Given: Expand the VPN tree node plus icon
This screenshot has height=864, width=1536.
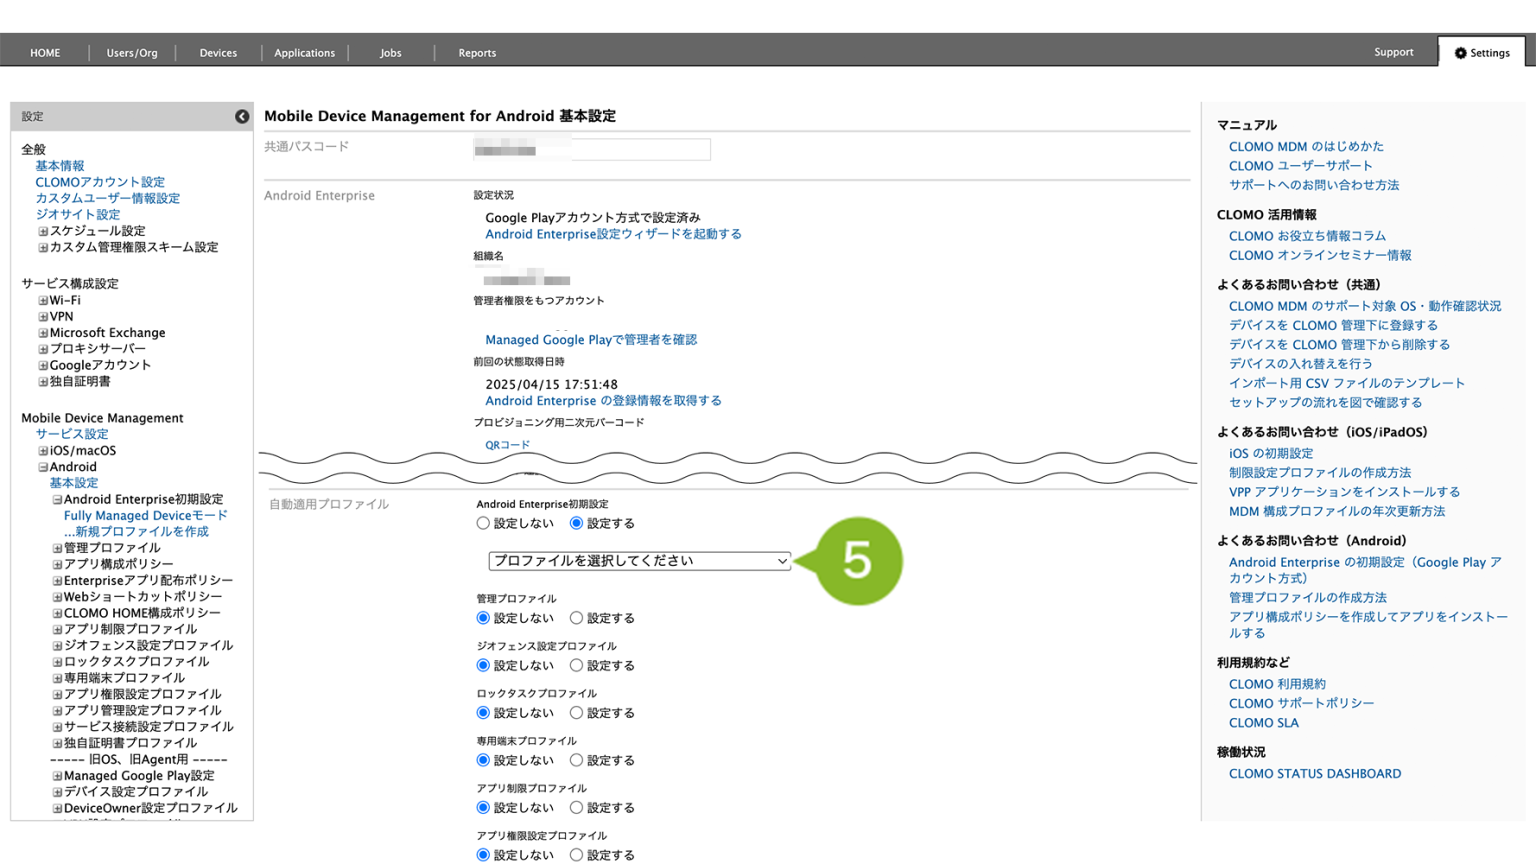Looking at the screenshot, I should [43, 316].
